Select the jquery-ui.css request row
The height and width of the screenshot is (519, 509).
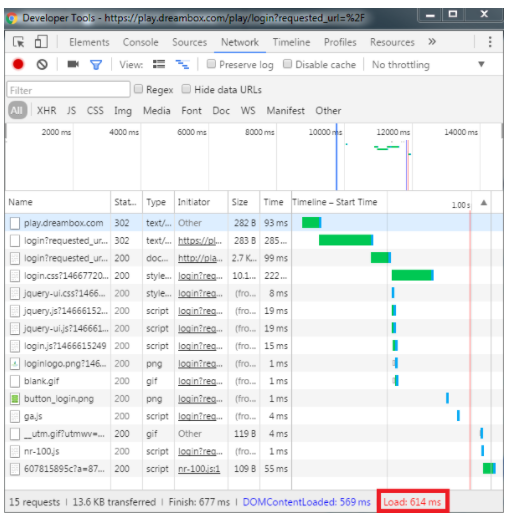pos(254,293)
